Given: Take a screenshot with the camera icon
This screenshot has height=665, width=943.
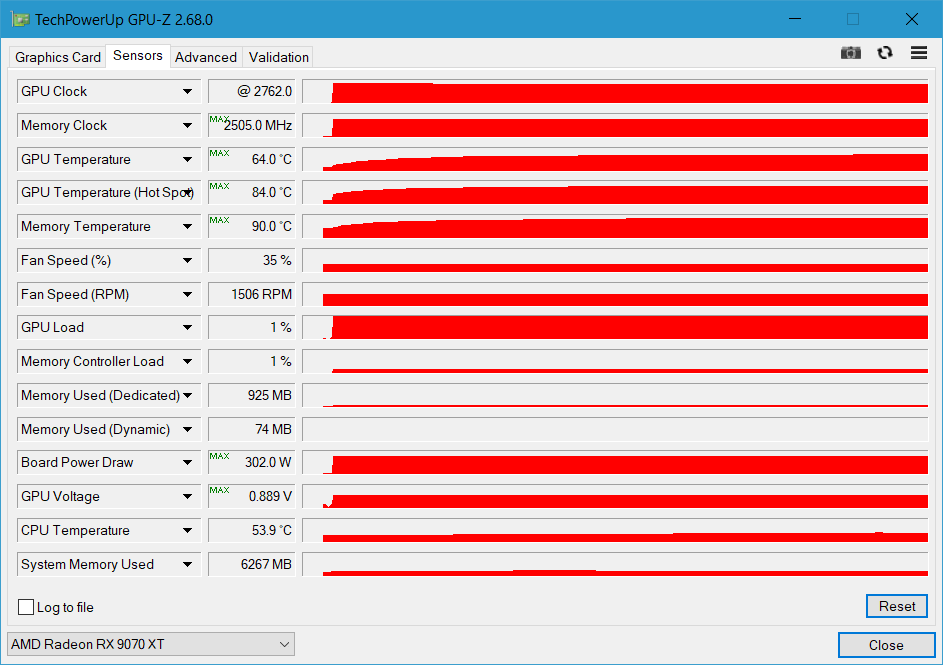Looking at the screenshot, I should pyautogui.click(x=850, y=53).
